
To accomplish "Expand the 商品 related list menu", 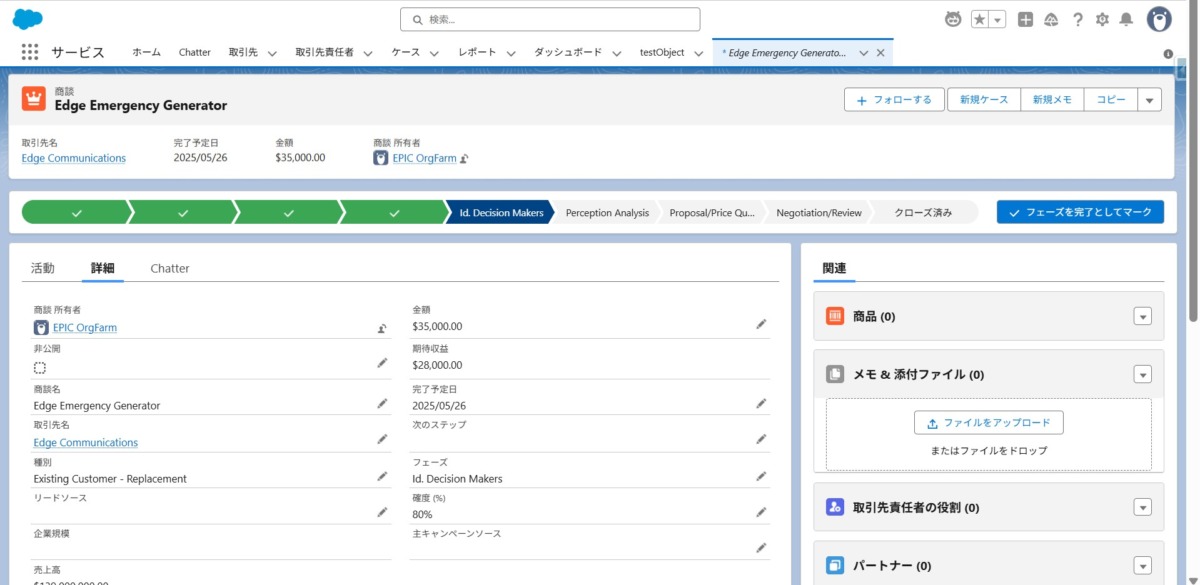I will tap(1142, 316).
